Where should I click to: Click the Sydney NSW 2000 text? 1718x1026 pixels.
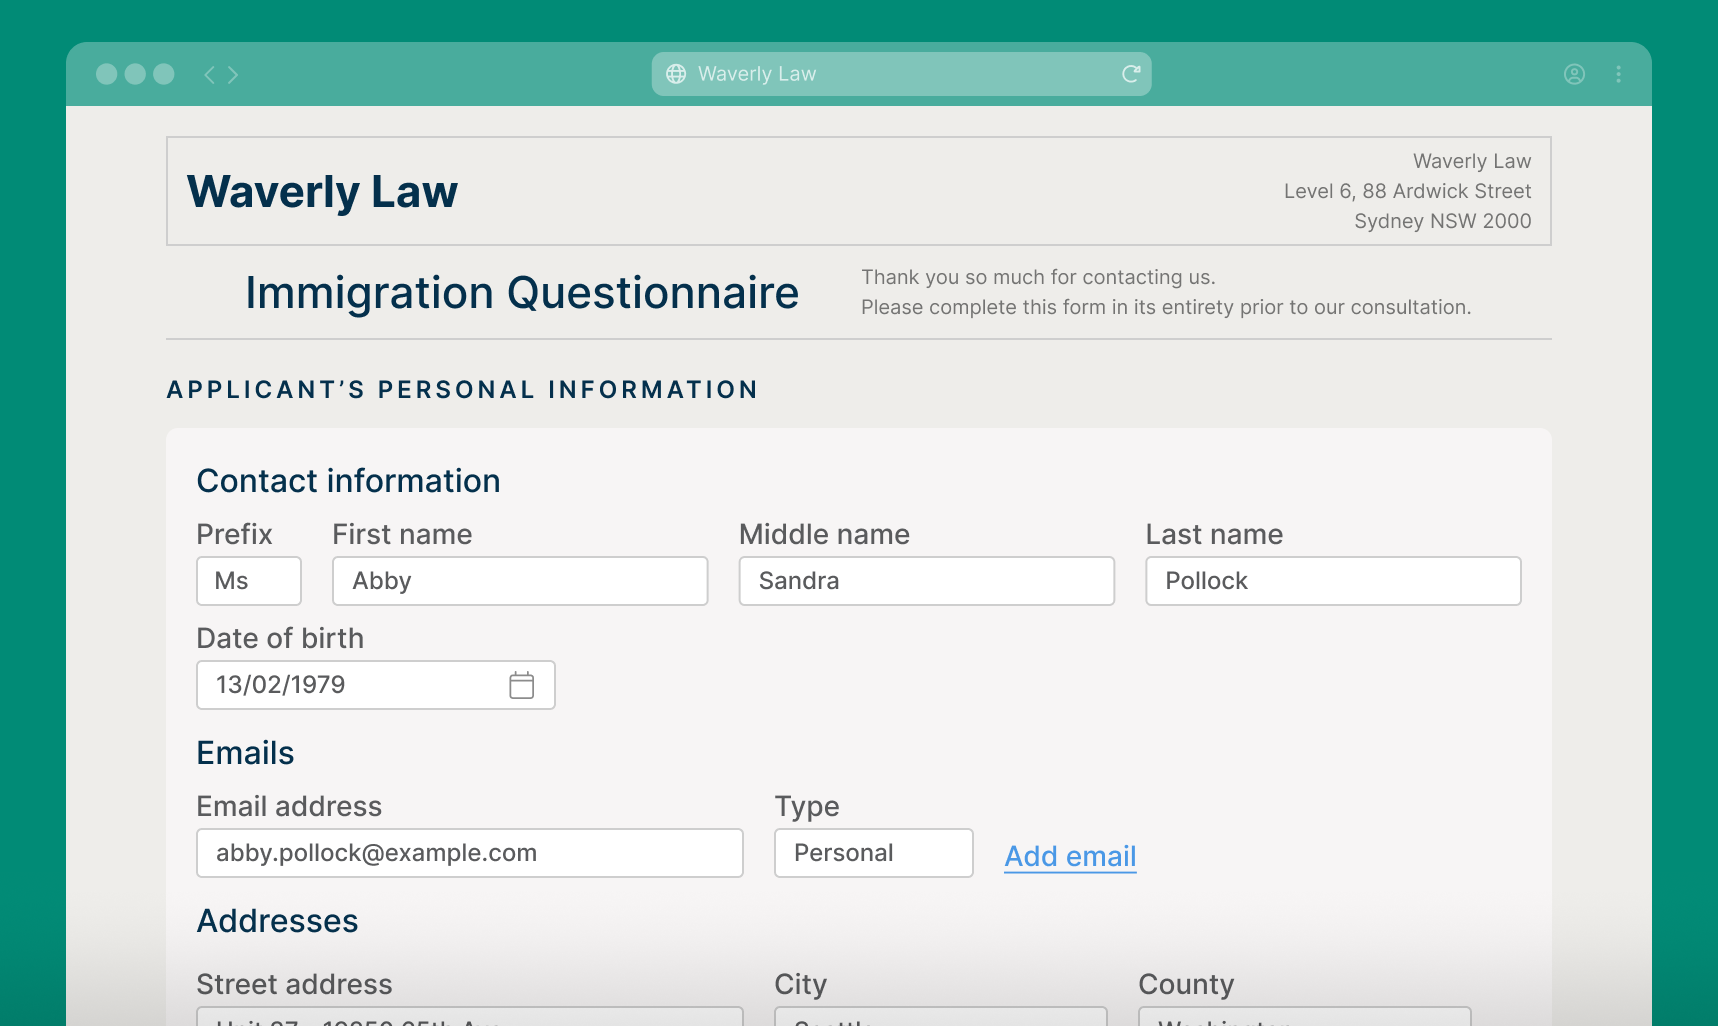[1442, 221]
